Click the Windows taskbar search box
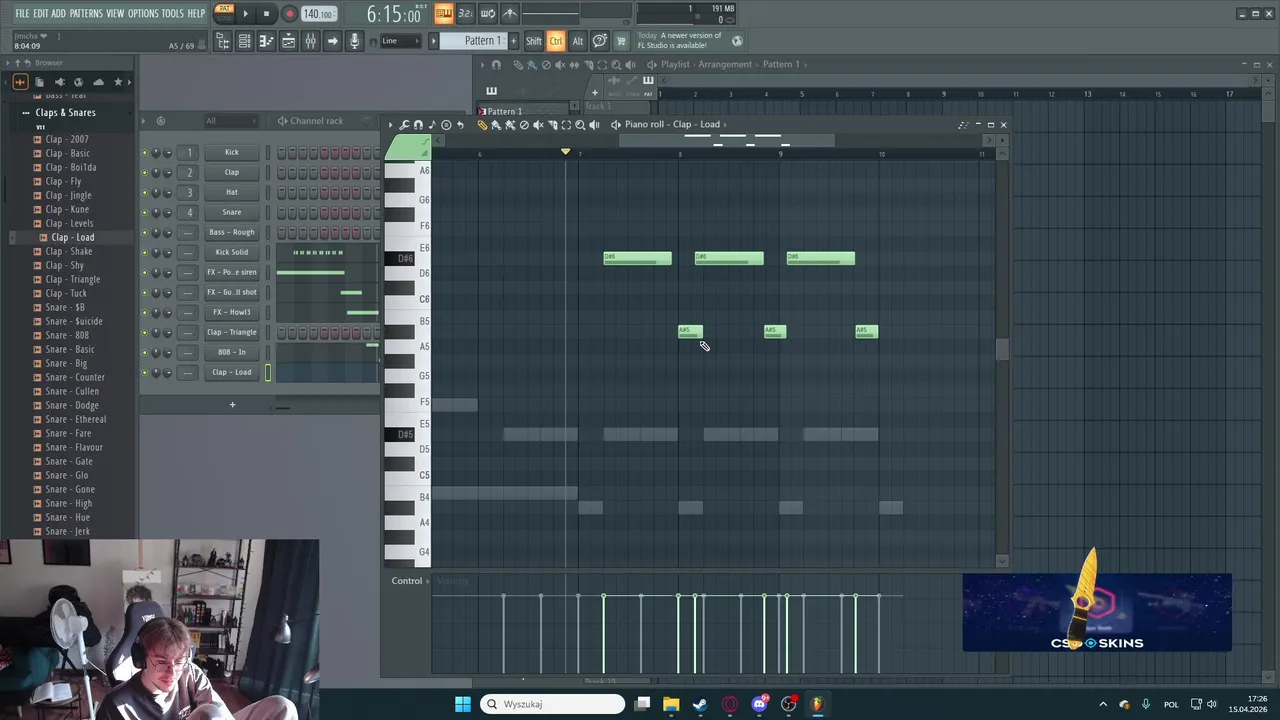The width and height of the screenshot is (1280, 720). pyautogui.click(x=552, y=704)
